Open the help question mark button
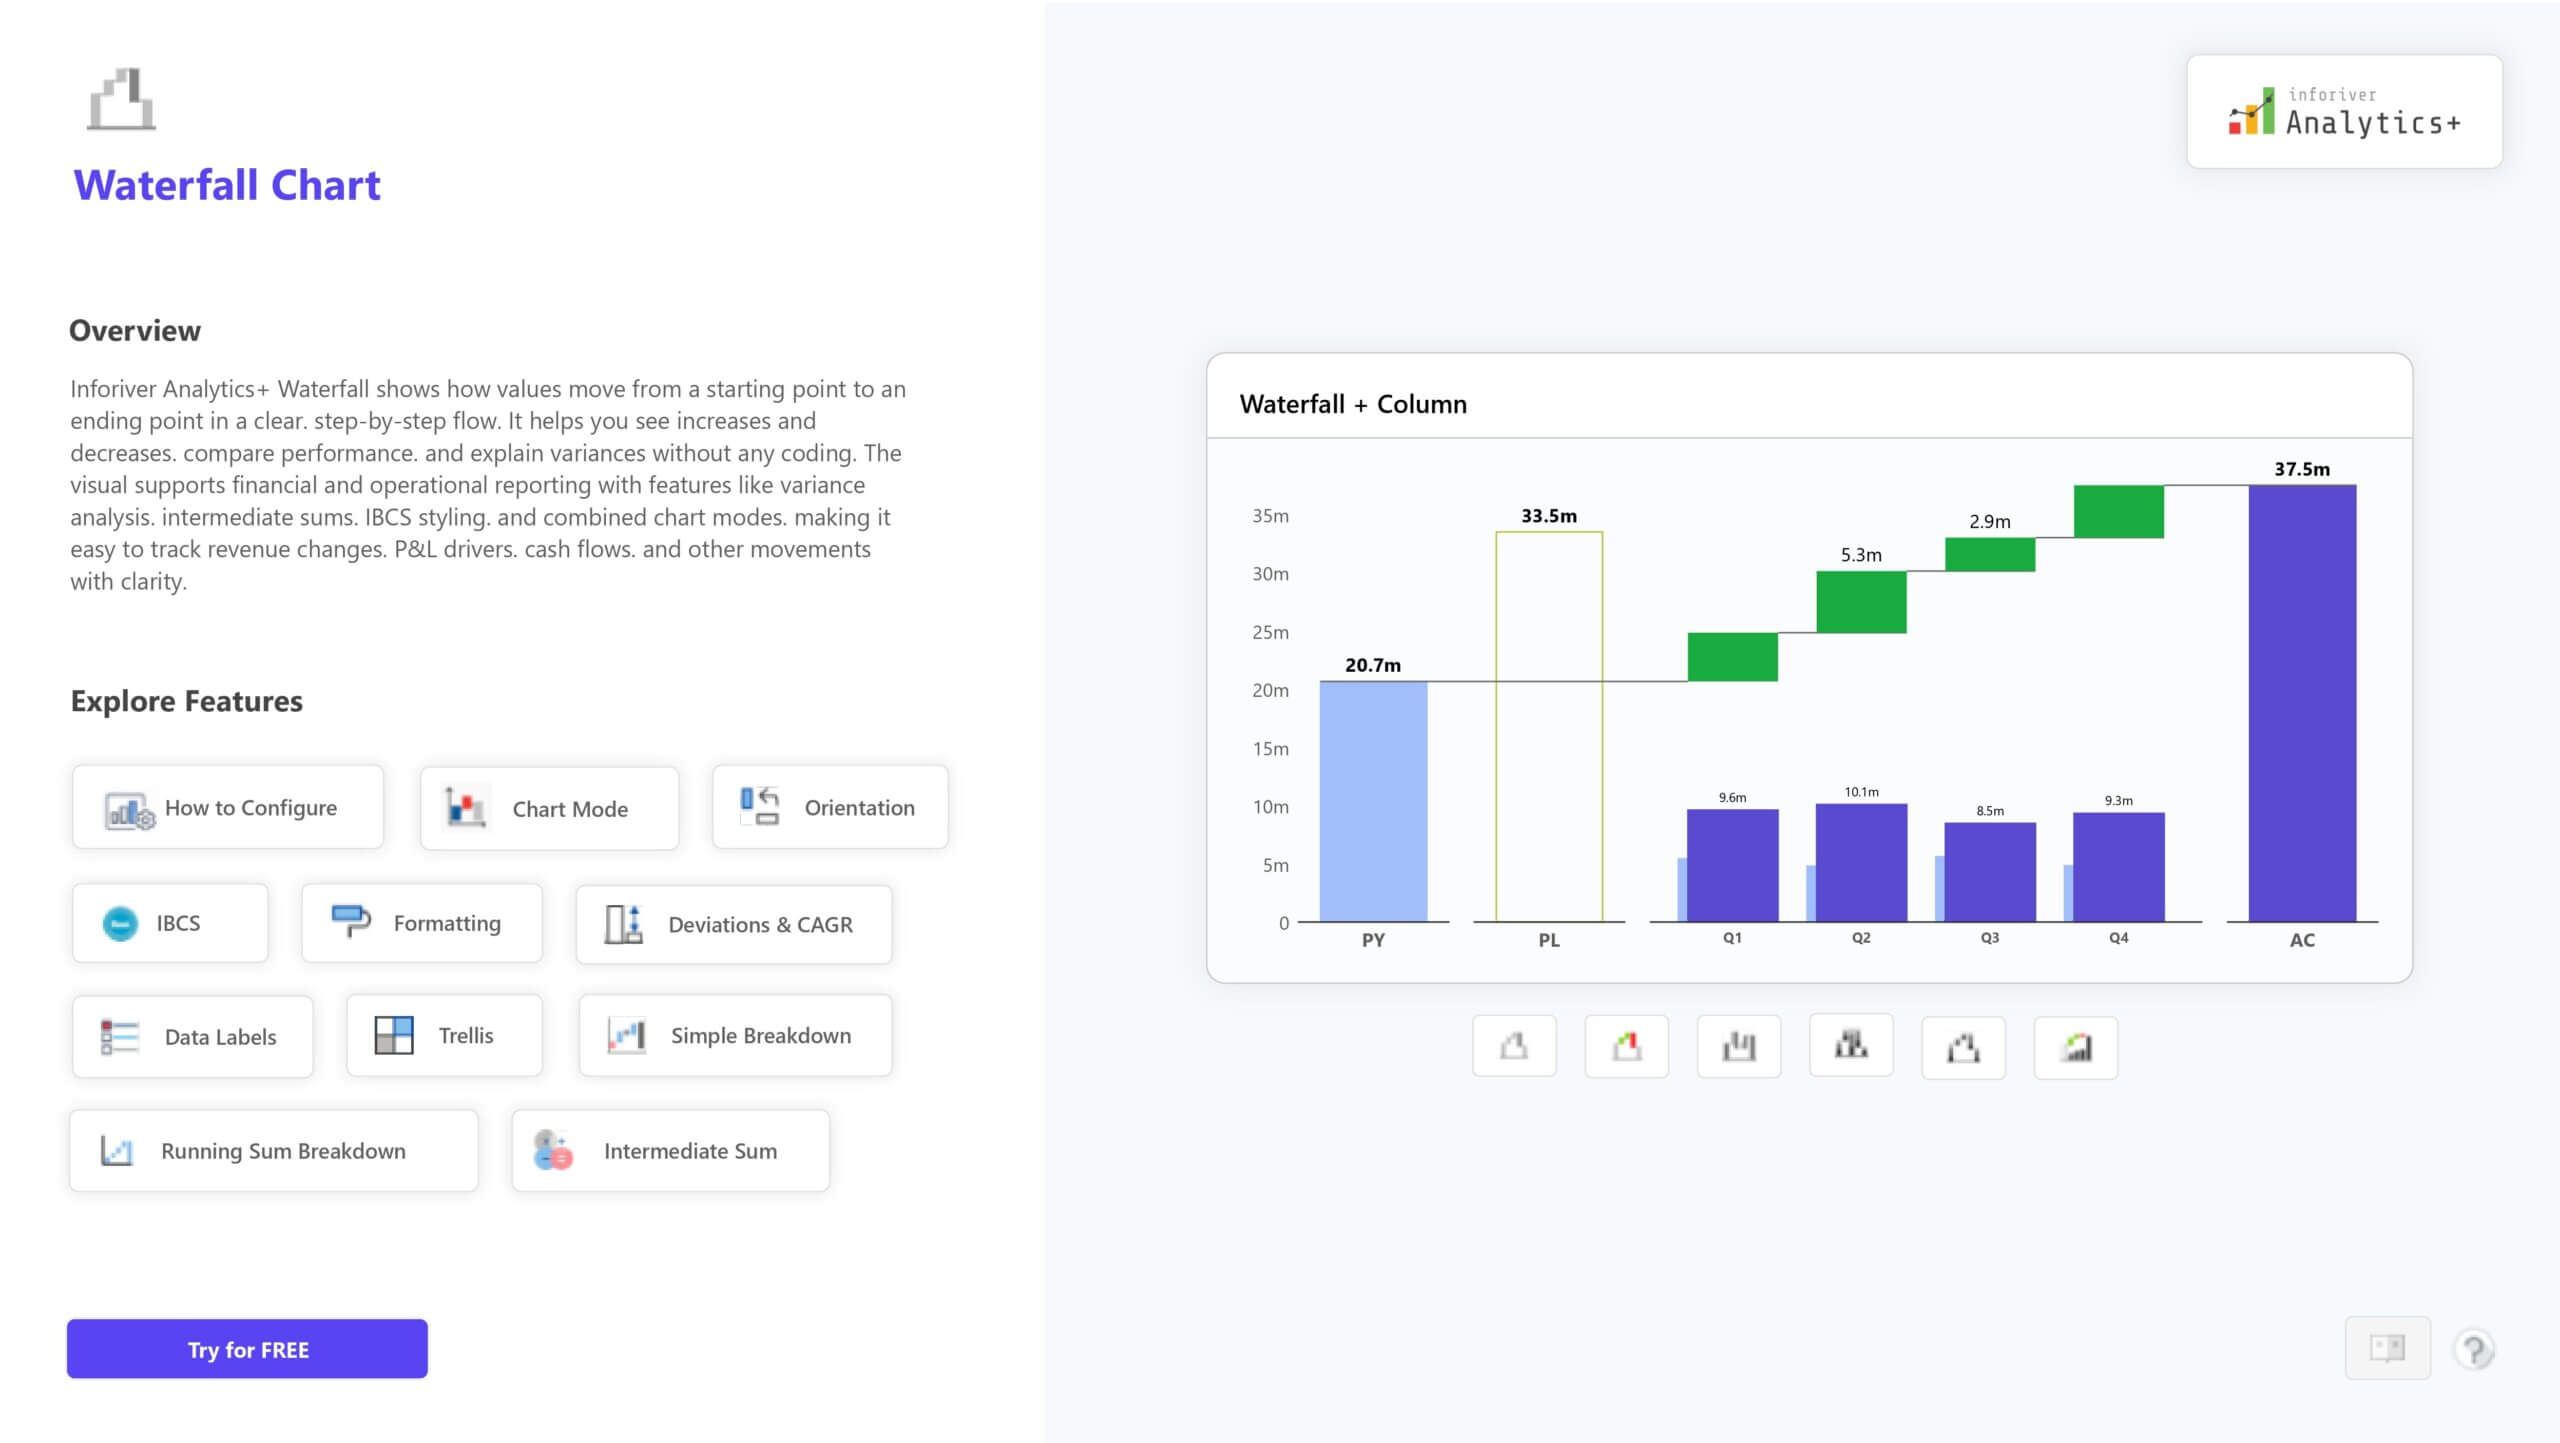This screenshot has width=2560, height=1443. point(2477,1347)
